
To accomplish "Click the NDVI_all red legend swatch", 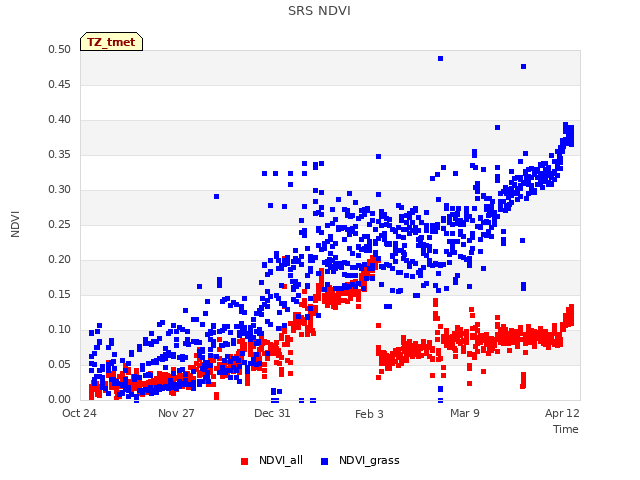I will [x=244, y=461].
